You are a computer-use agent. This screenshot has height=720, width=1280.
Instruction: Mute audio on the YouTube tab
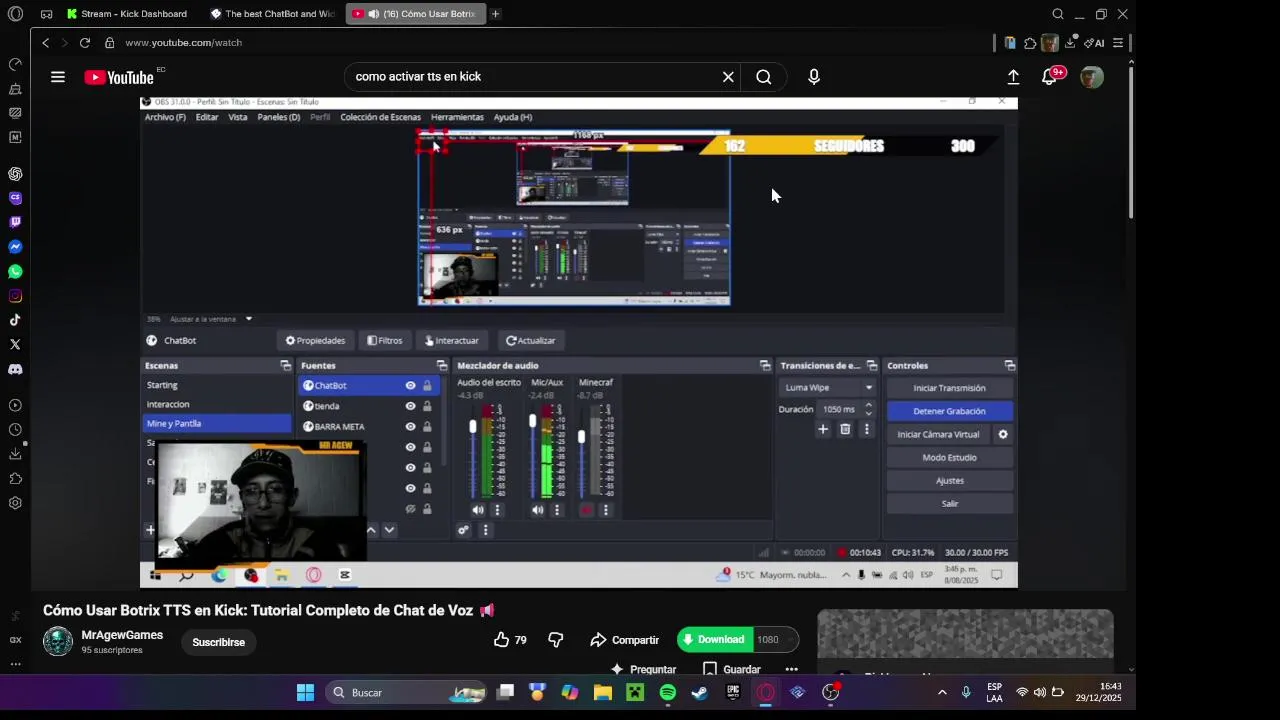pyautogui.click(x=373, y=14)
